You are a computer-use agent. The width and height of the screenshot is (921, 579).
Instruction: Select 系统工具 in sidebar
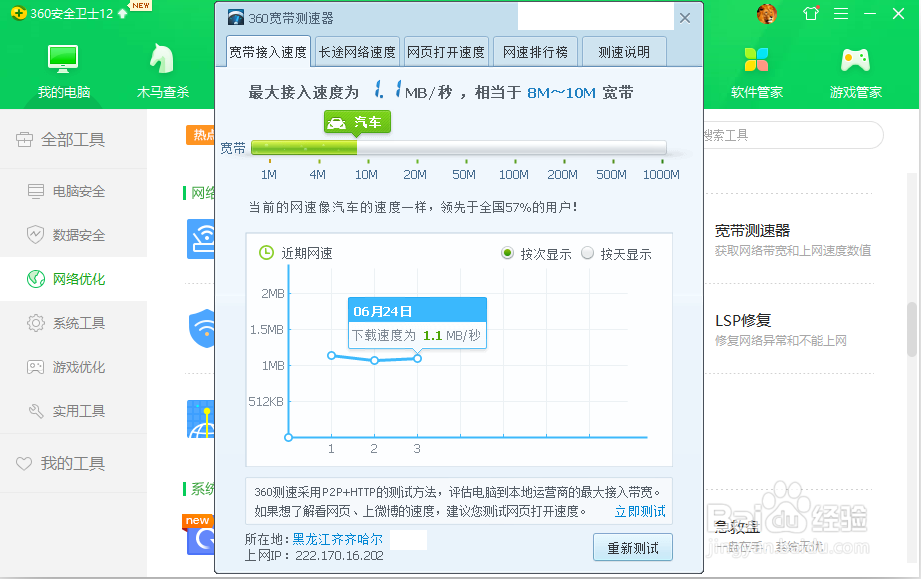coord(73,323)
